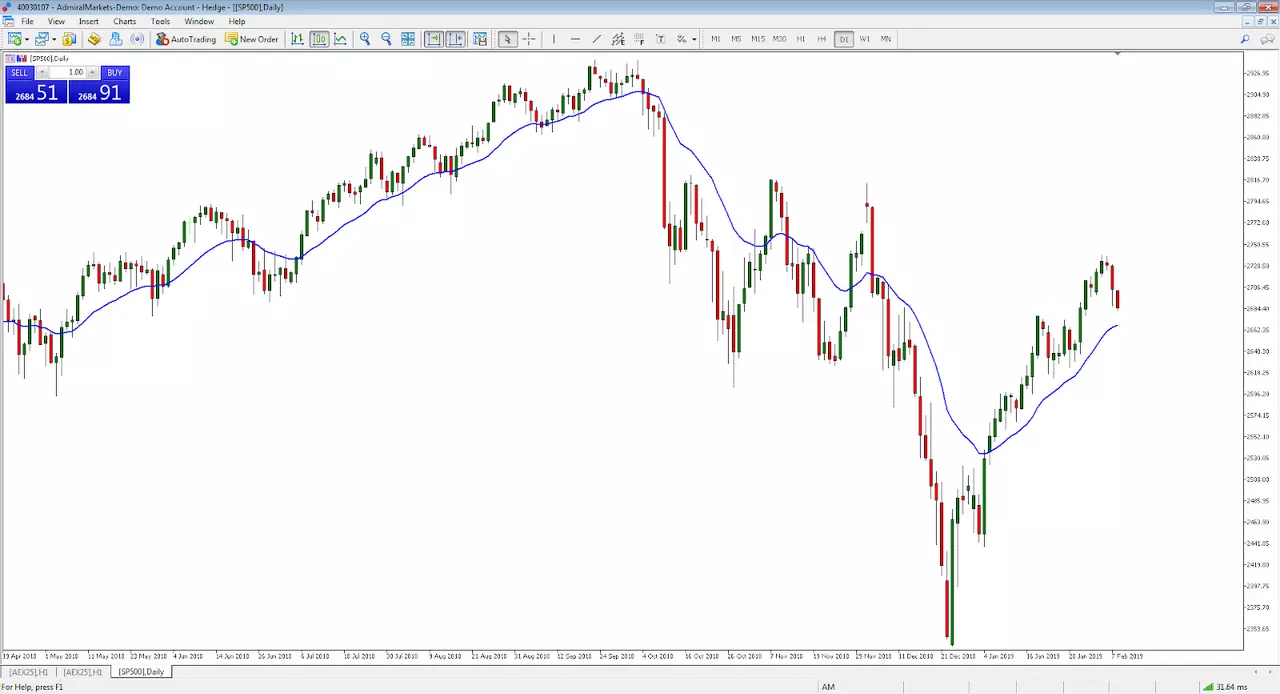Switch to M30 timeframe

(779, 39)
